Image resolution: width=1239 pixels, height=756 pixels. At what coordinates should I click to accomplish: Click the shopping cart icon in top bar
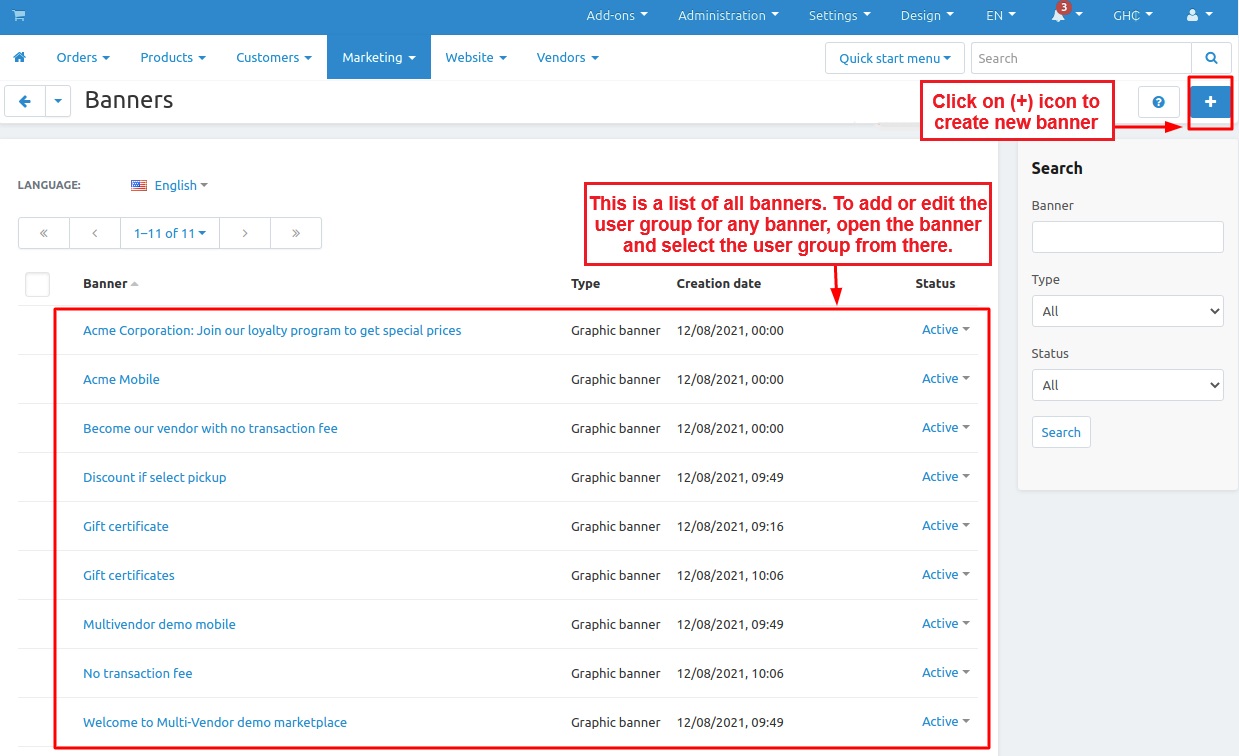tap(19, 16)
